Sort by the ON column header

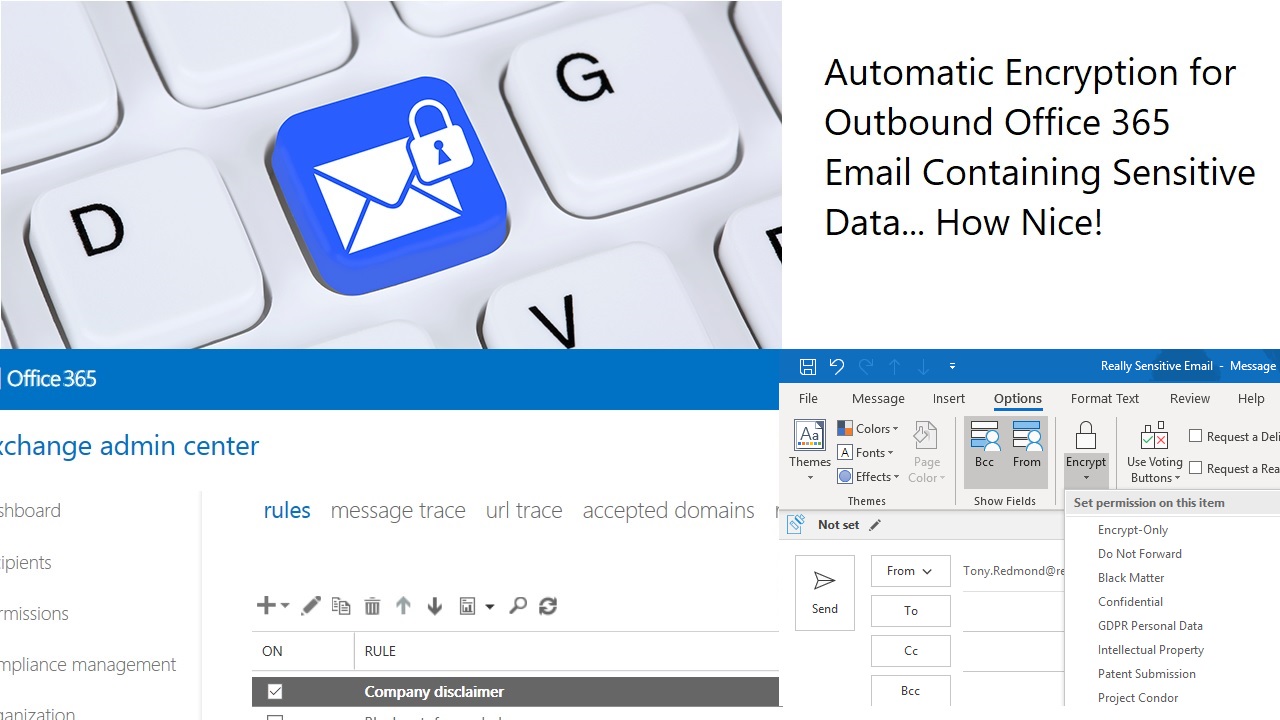click(x=272, y=651)
